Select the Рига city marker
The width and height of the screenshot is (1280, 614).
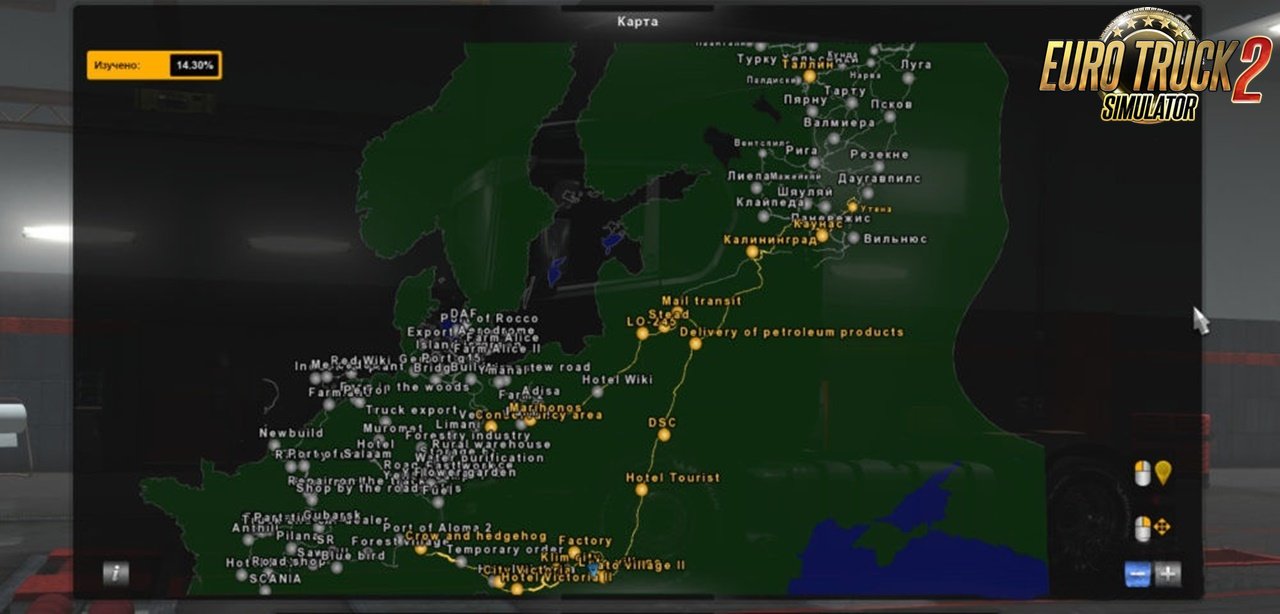[x=814, y=162]
